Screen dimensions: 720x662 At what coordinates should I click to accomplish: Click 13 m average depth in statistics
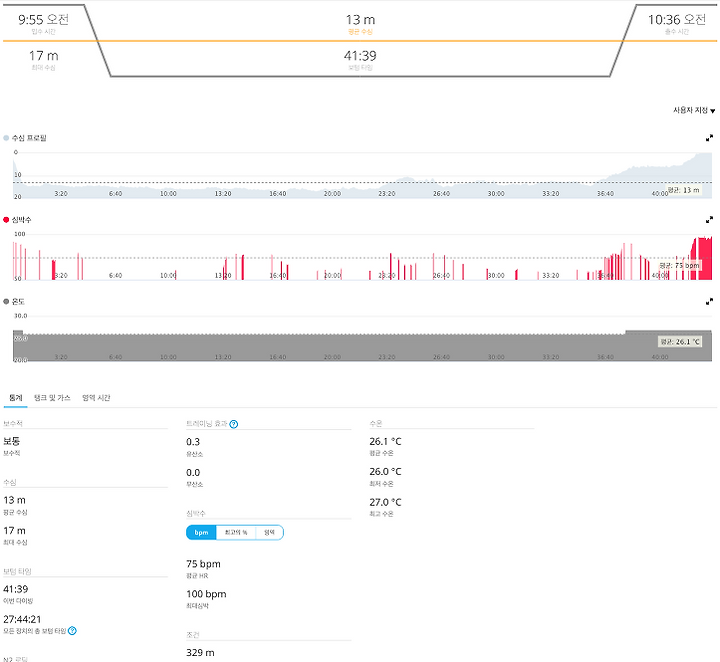[15, 500]
